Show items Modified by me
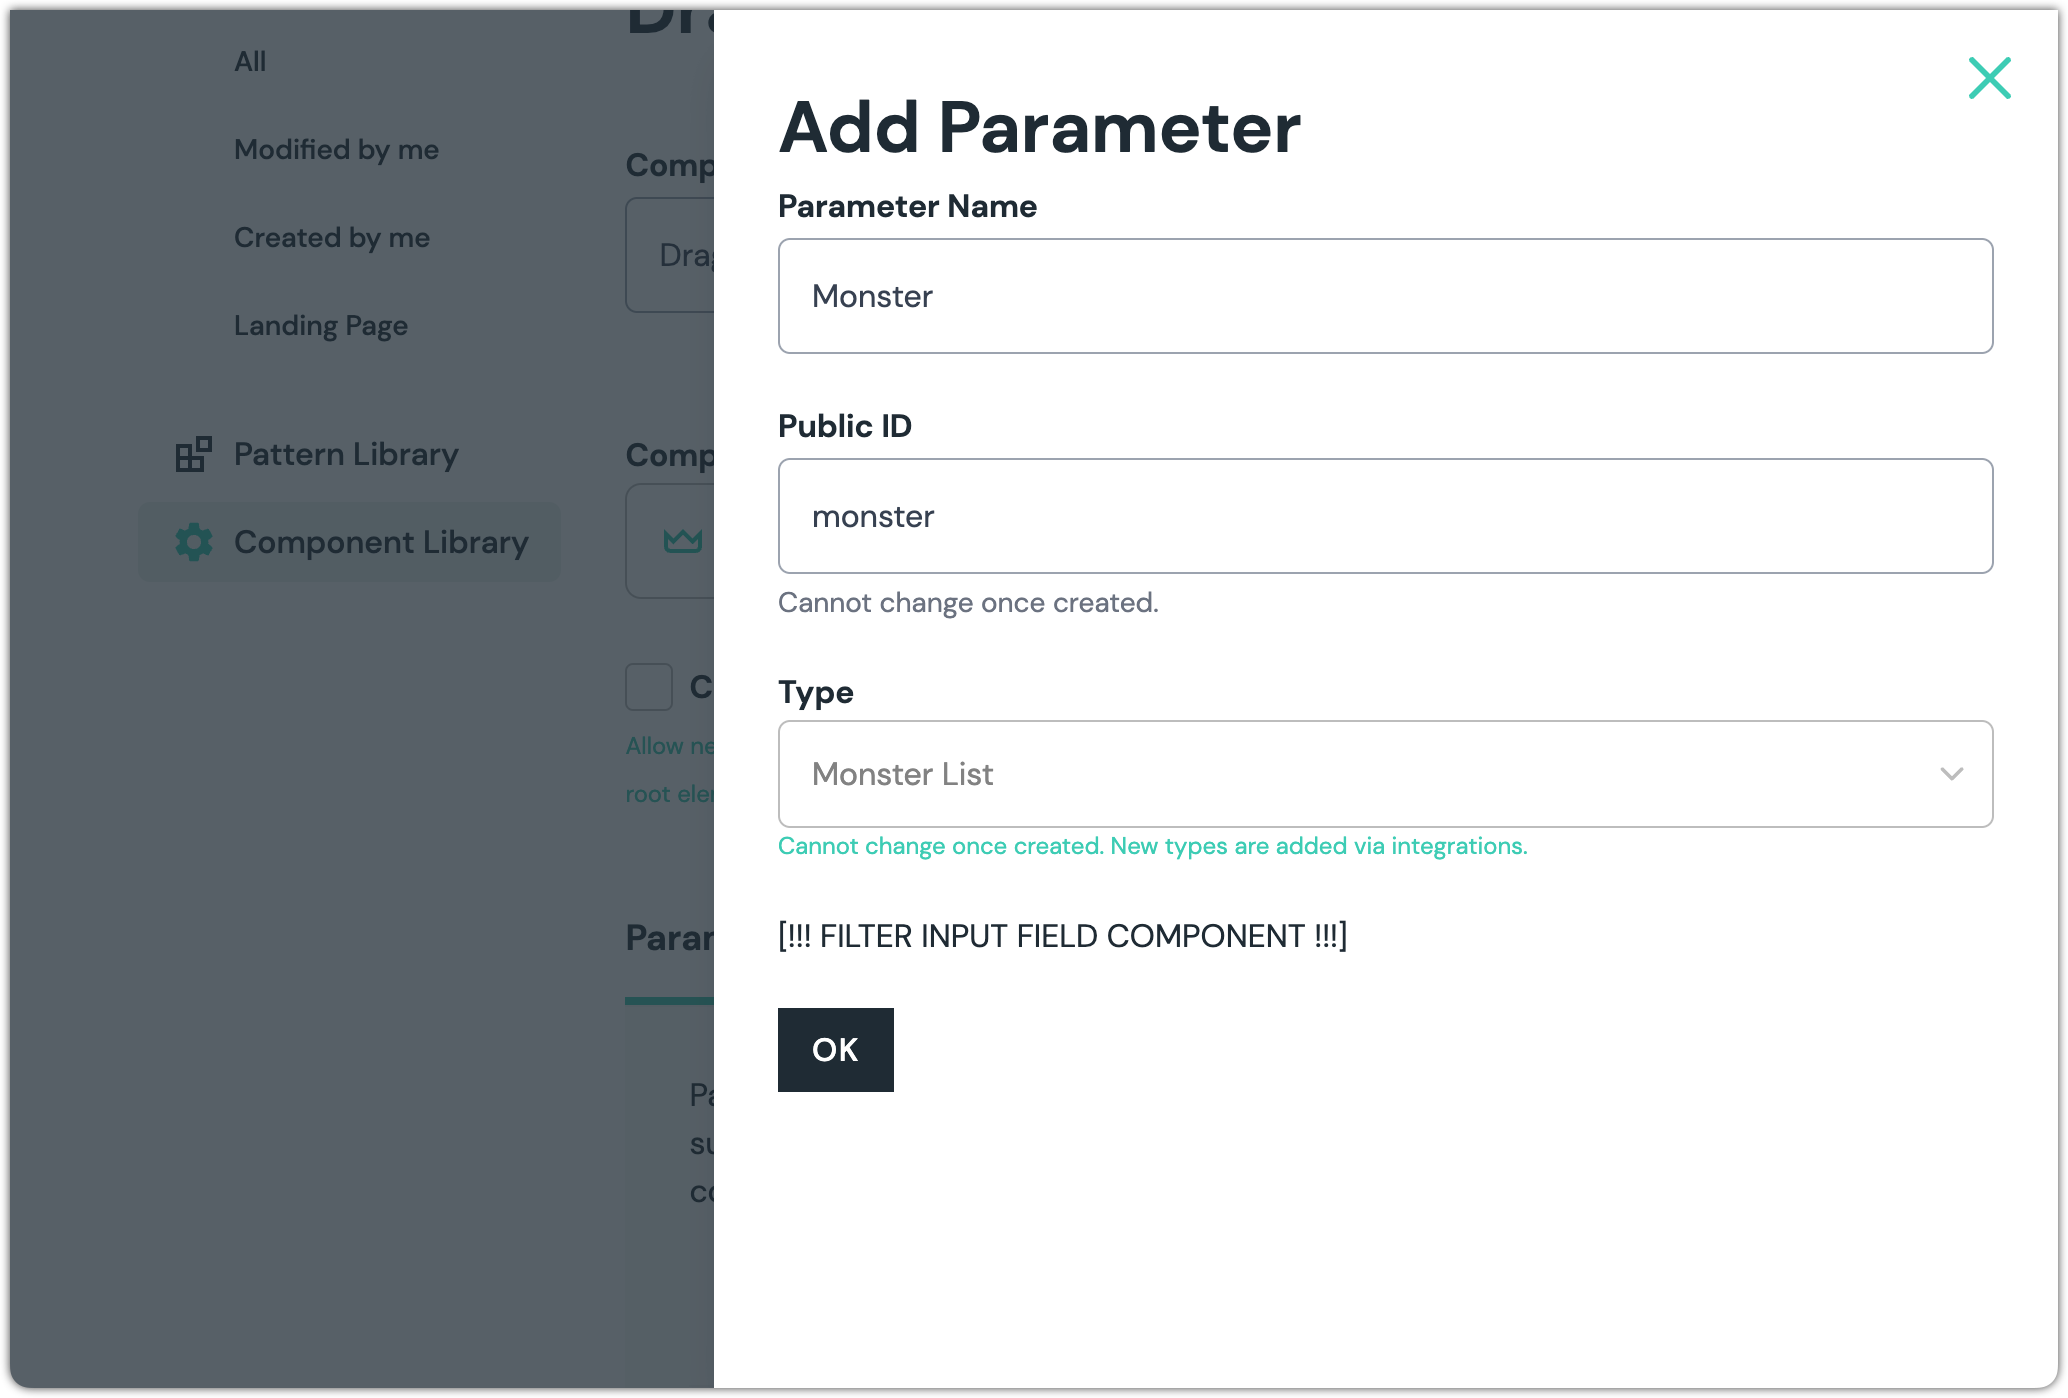Screen dimensions: 2068x1398 click(x=336, y=150)
